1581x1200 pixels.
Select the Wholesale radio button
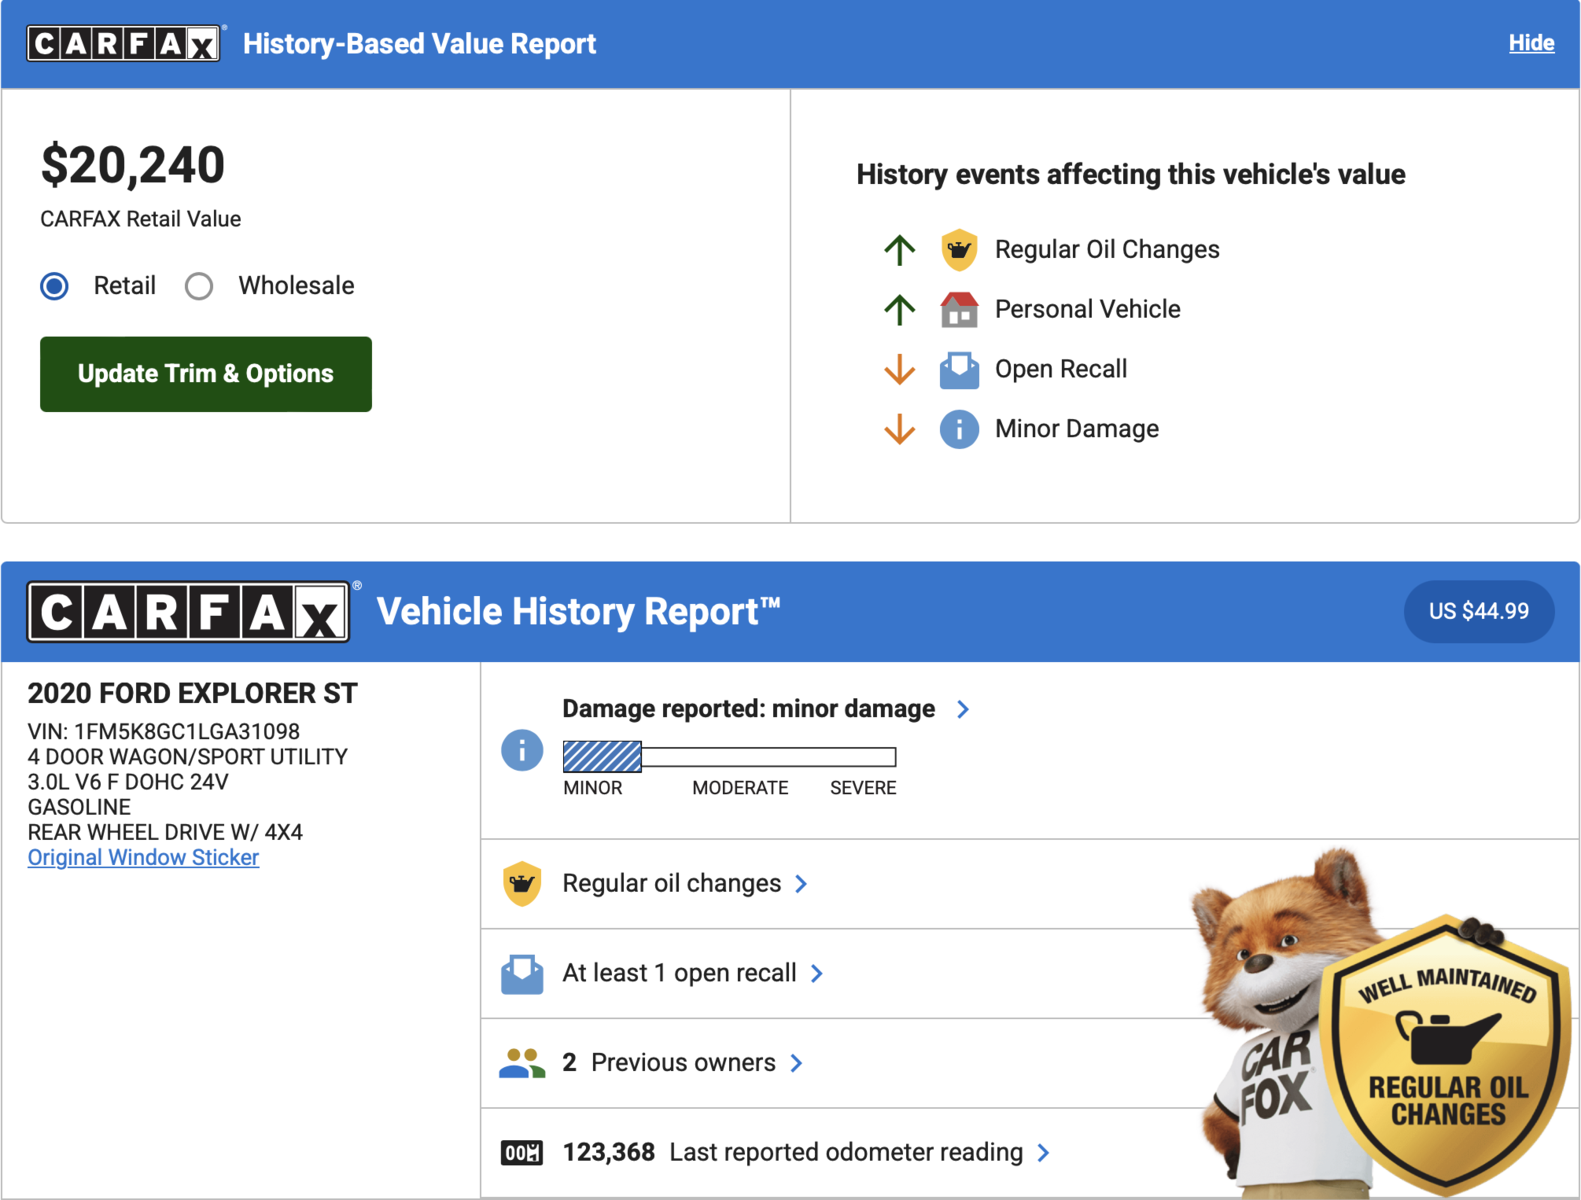pyautogui.click(x=199, y=286)
